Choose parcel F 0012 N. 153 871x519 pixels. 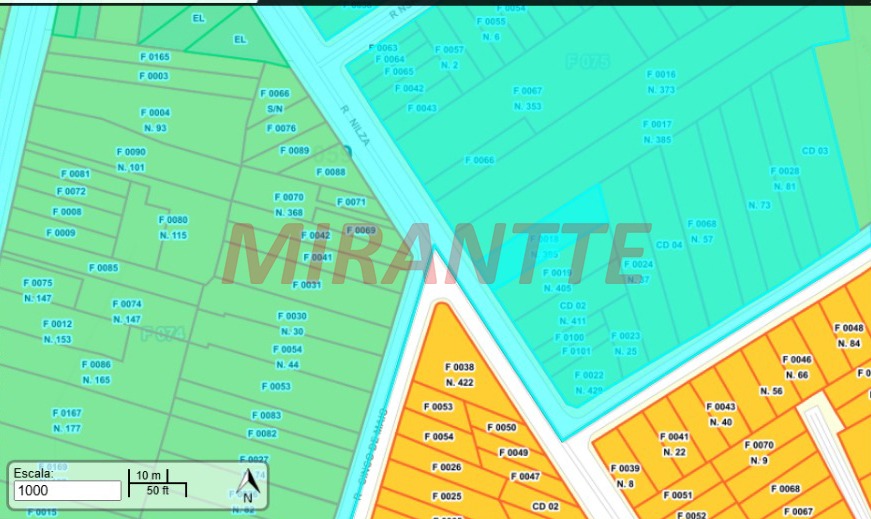[x=57, y=331]
